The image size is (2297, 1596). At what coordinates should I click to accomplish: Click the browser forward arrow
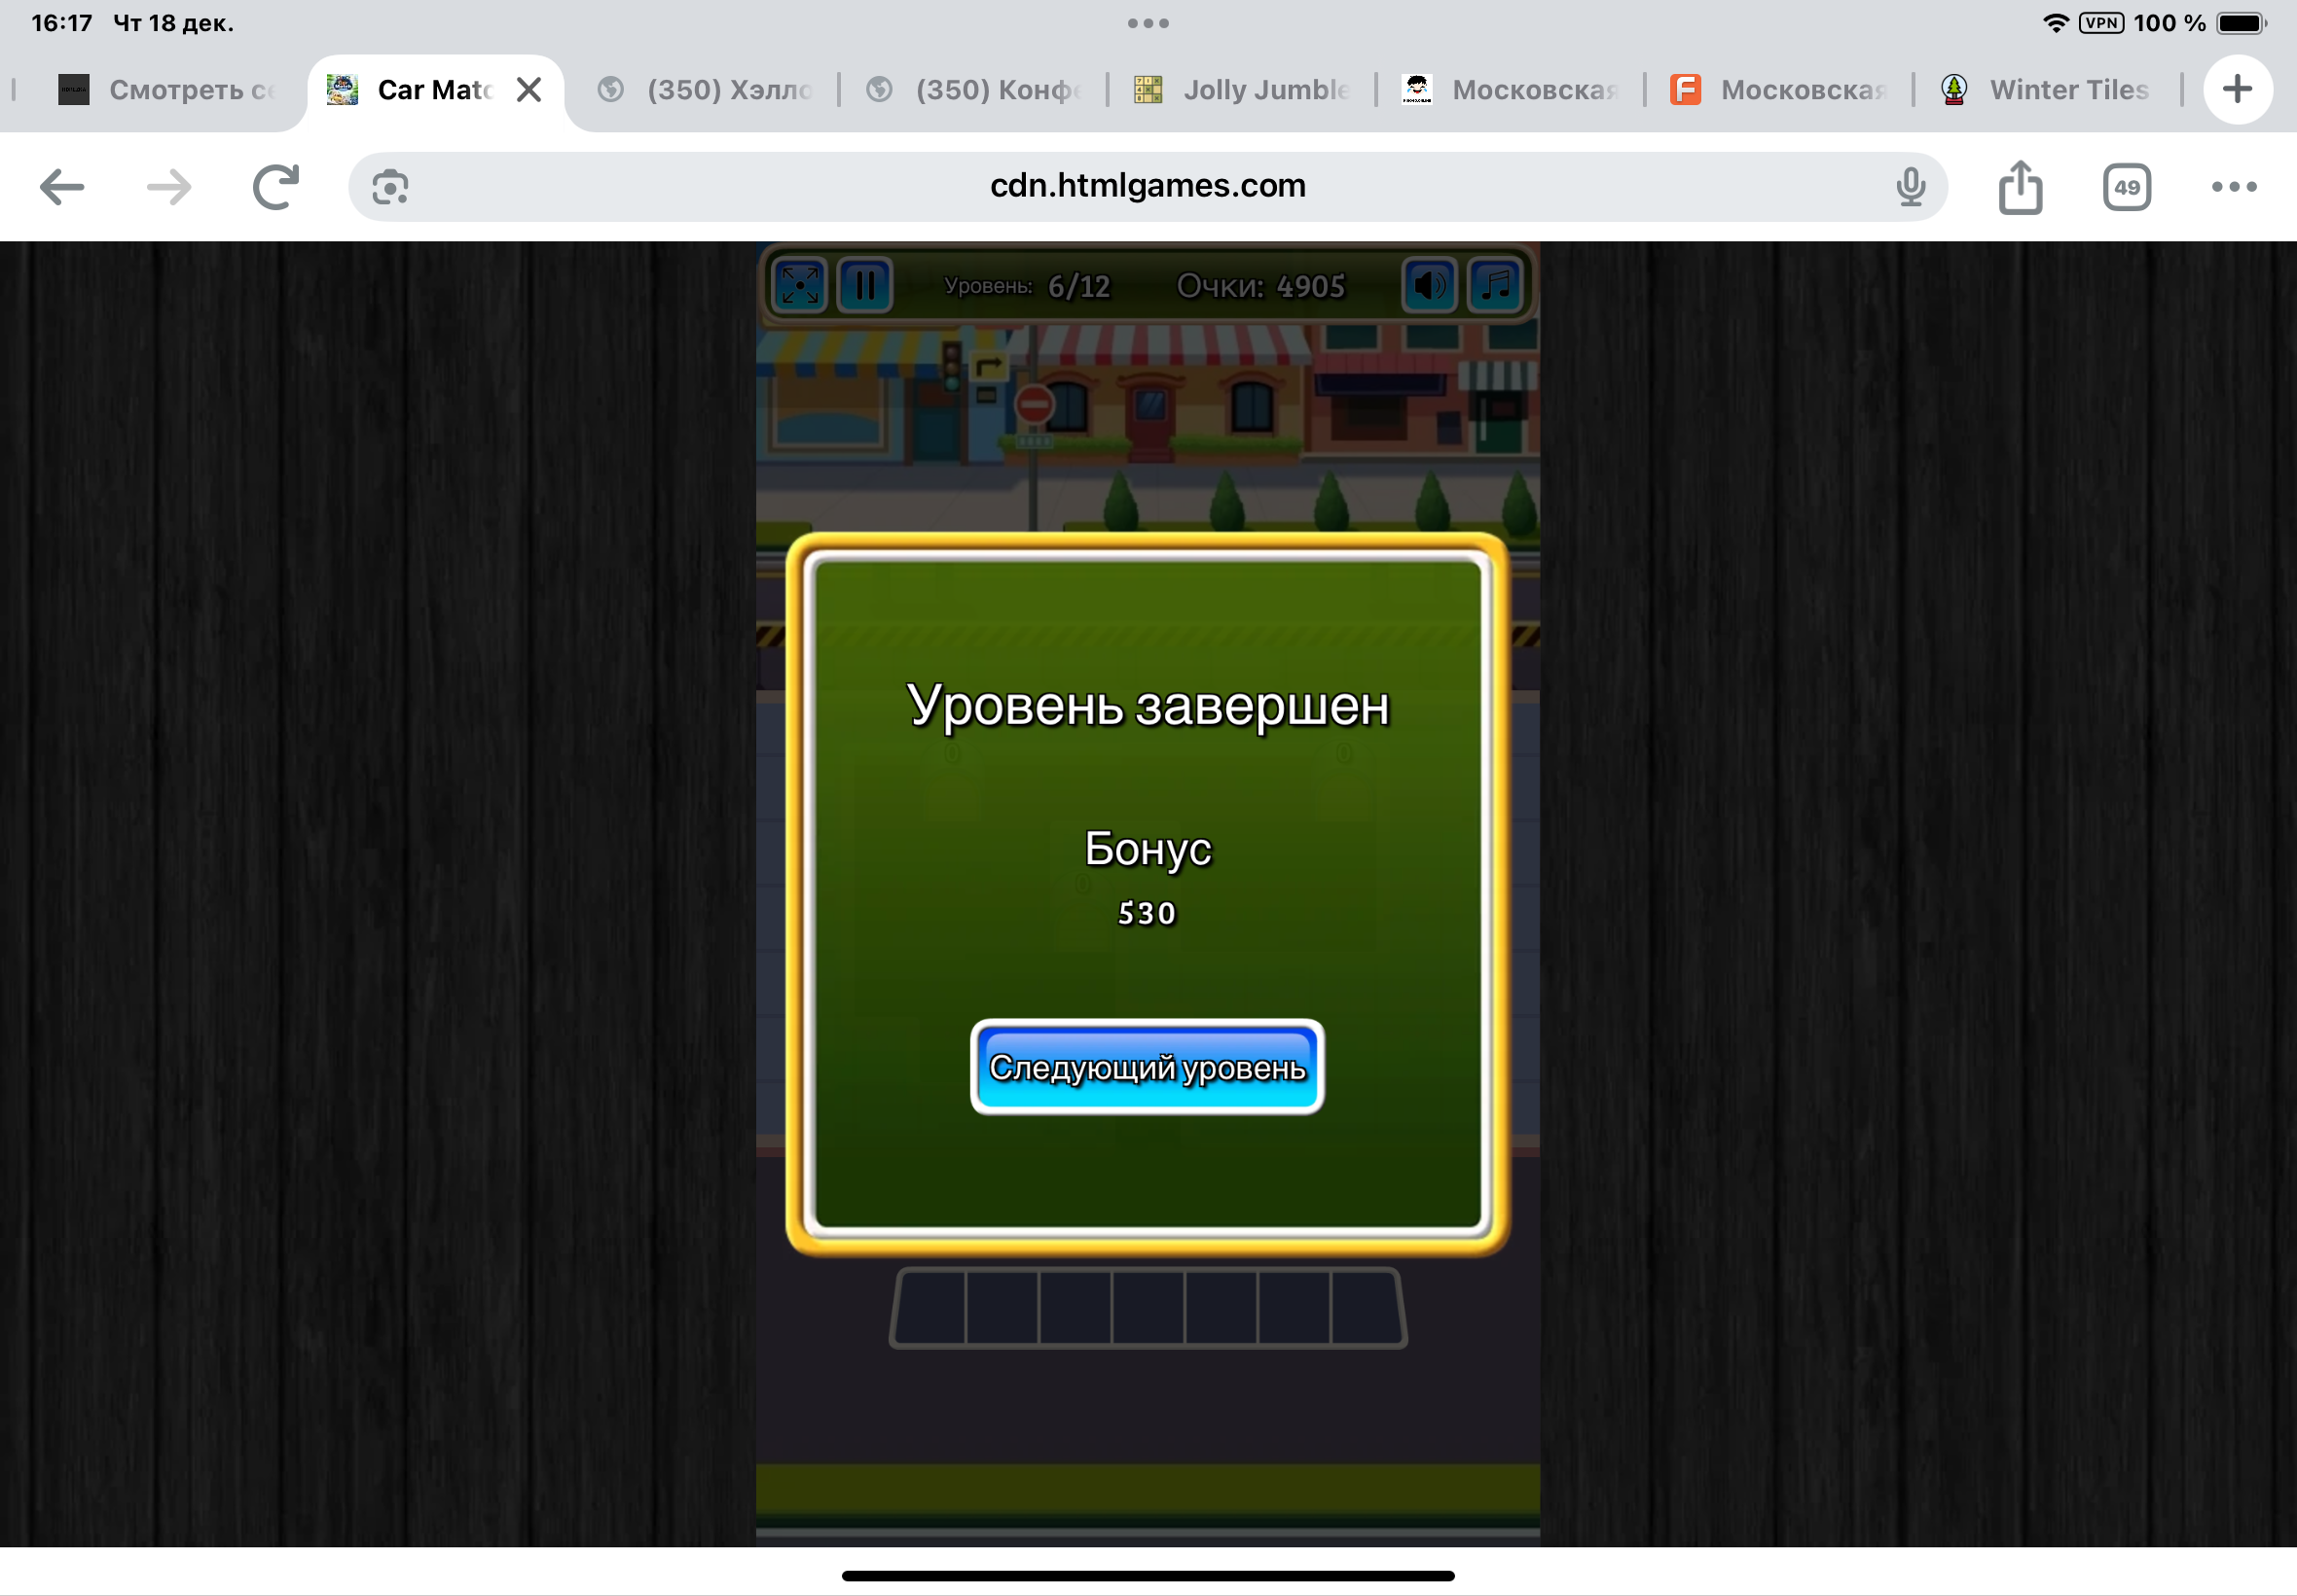[x=168, y=187]
